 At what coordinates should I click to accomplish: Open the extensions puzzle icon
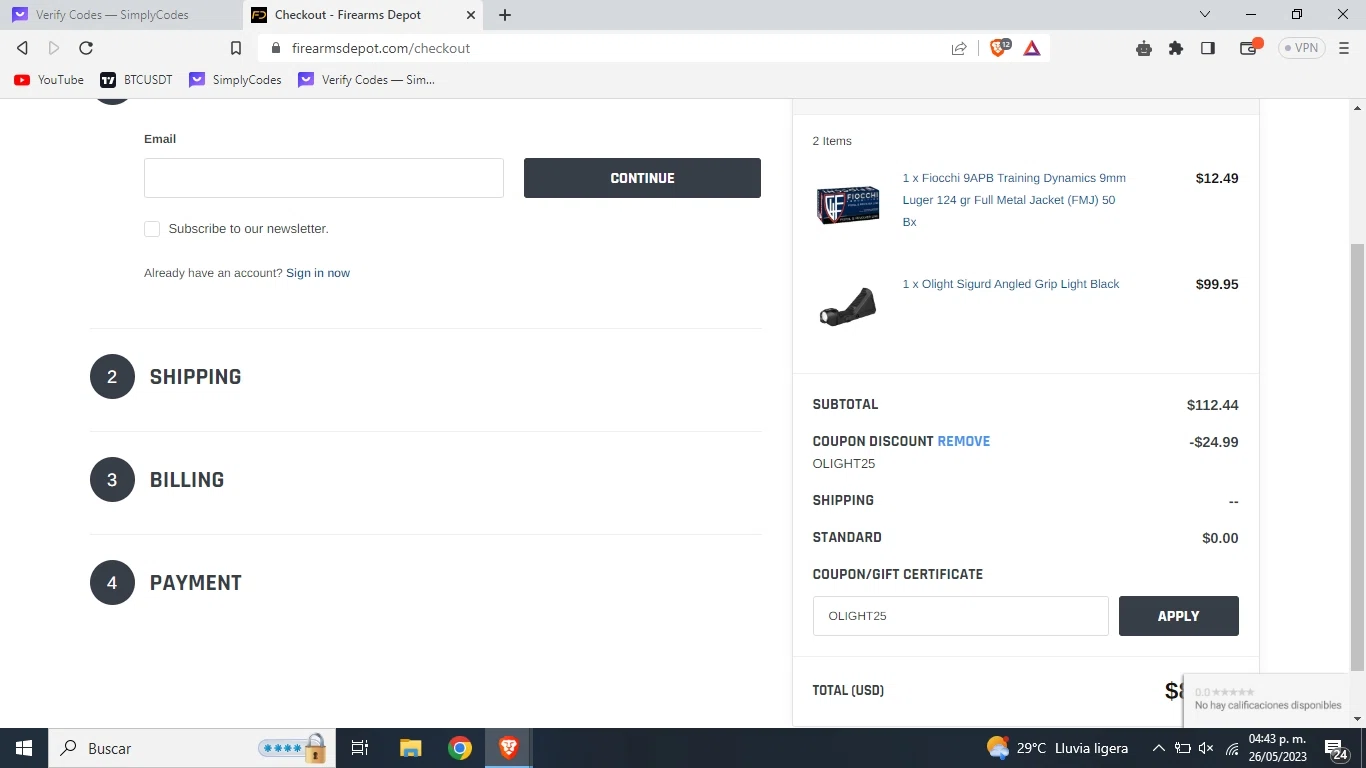click(1176, 48)
